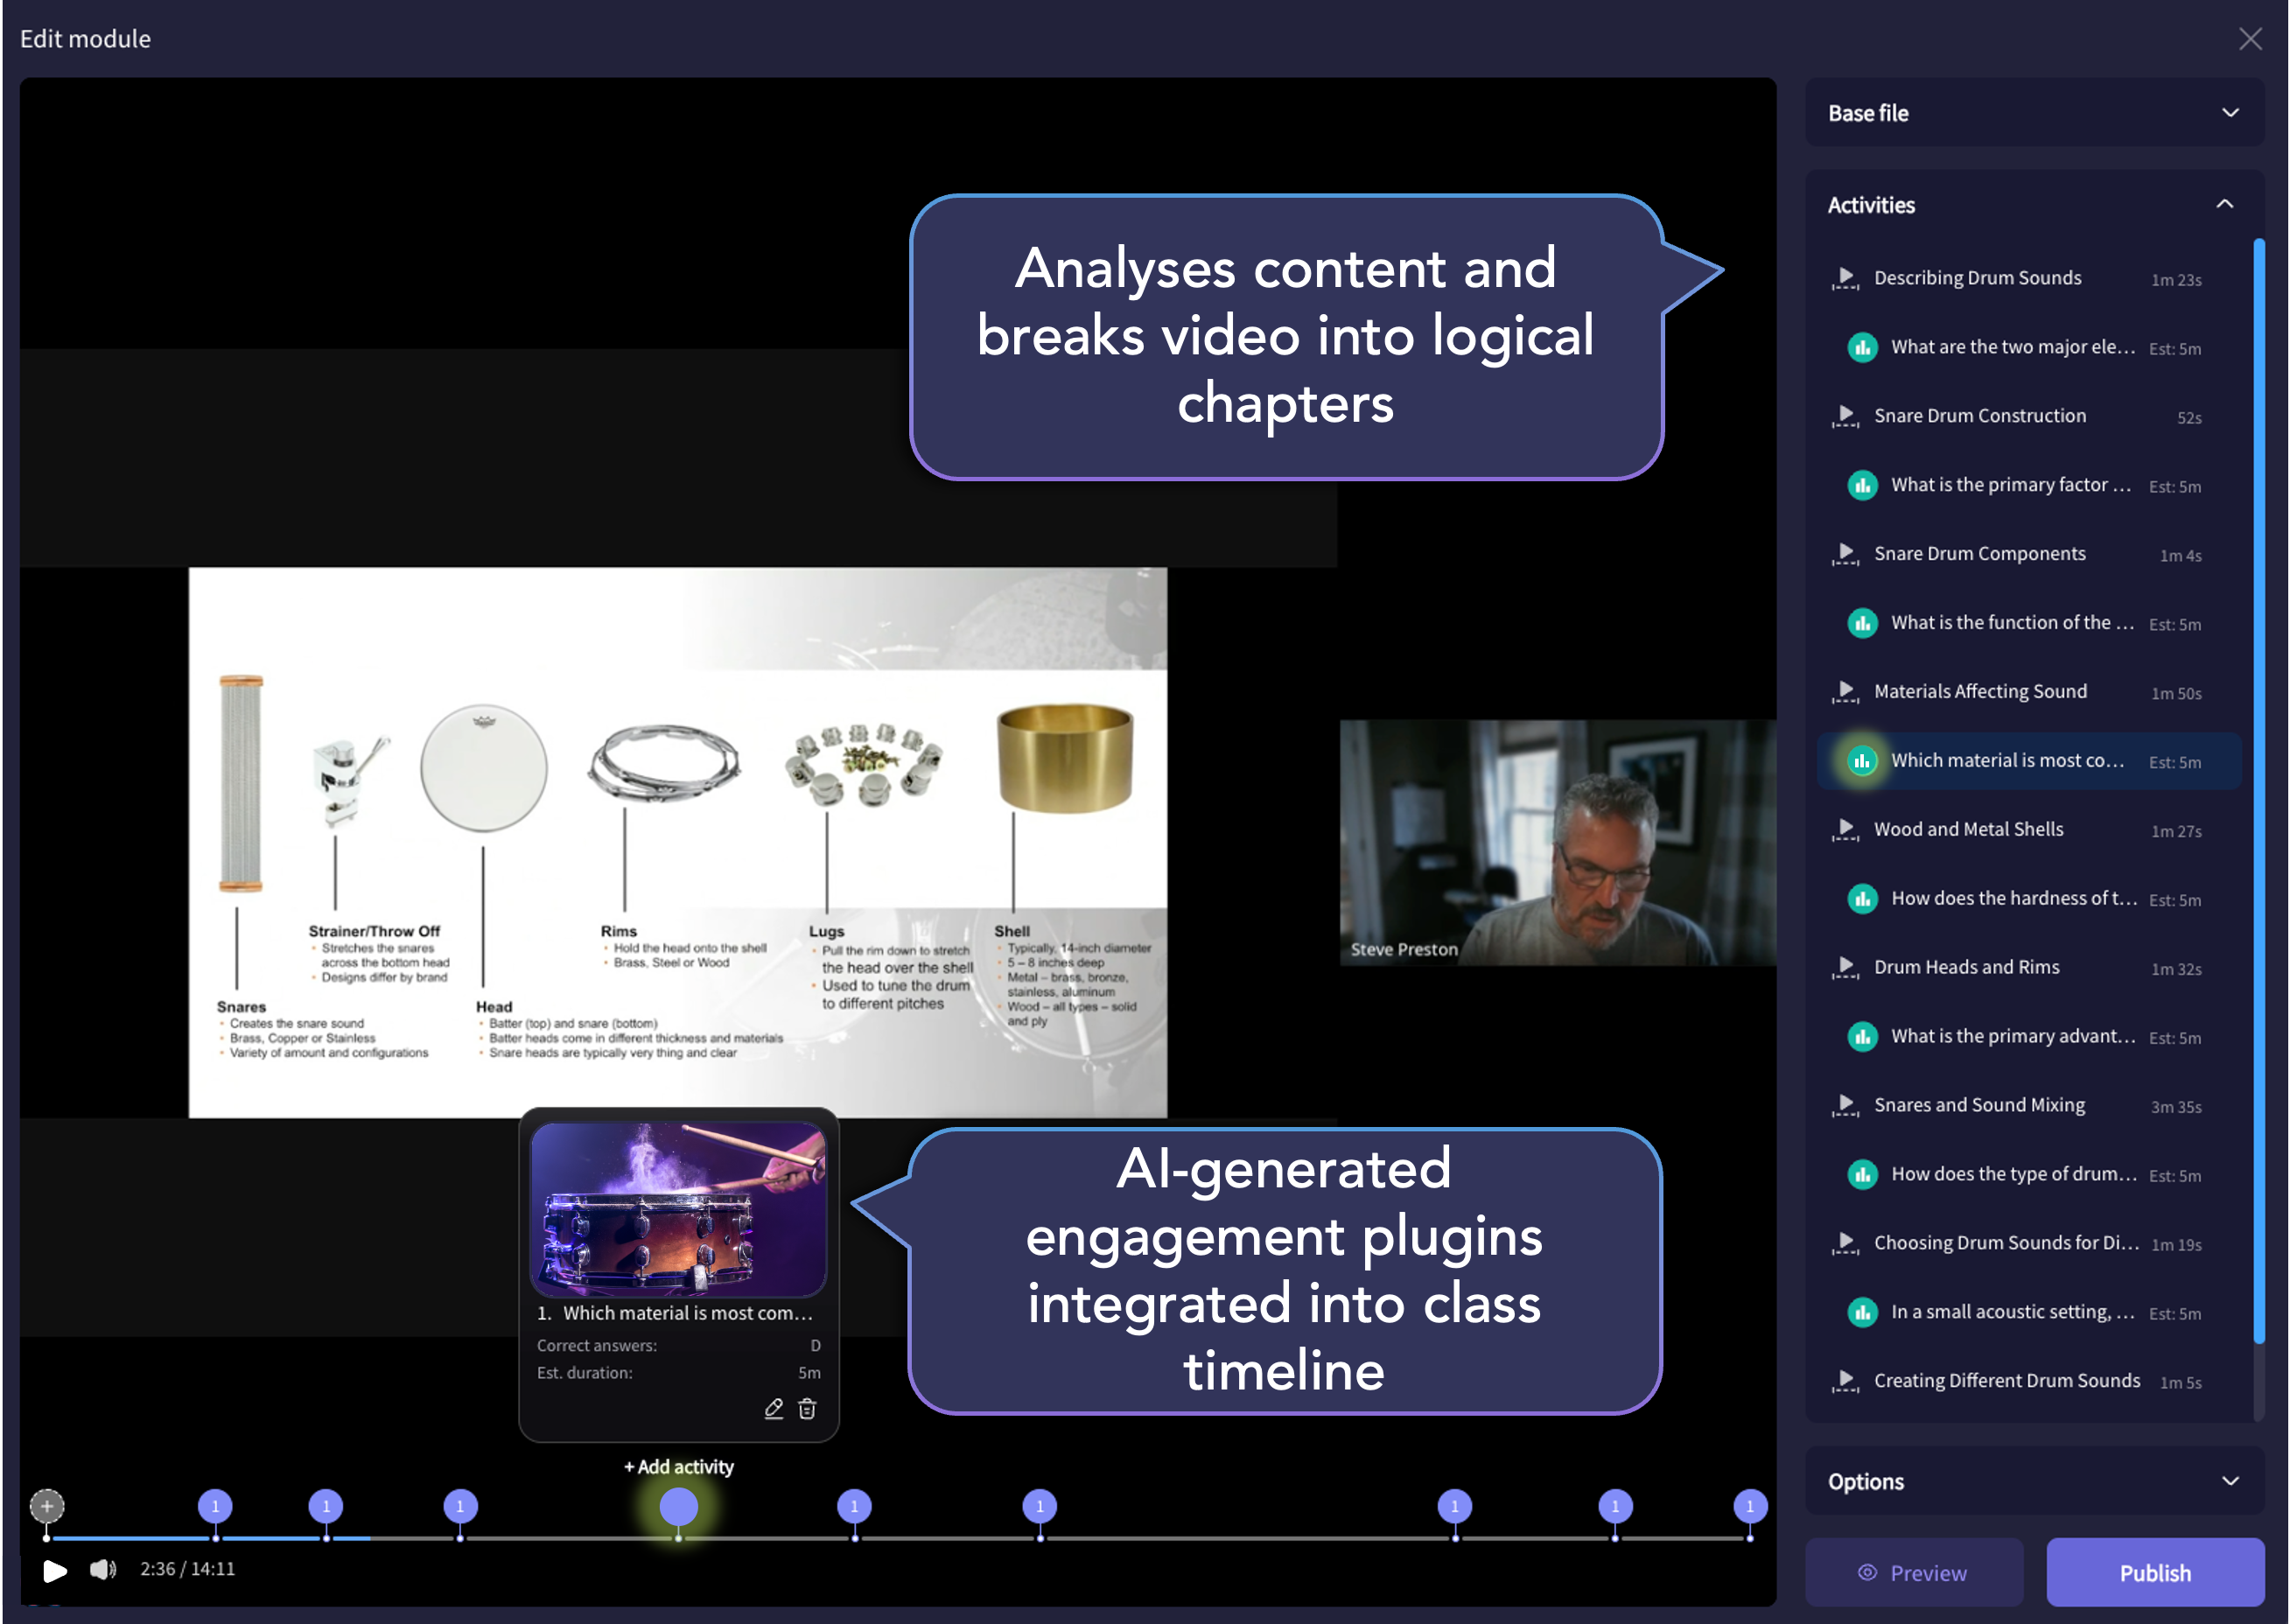Click poll icon beside 'What is the primary advant…'
2290x1624 pixels.
click(x=1862, y=1037)
